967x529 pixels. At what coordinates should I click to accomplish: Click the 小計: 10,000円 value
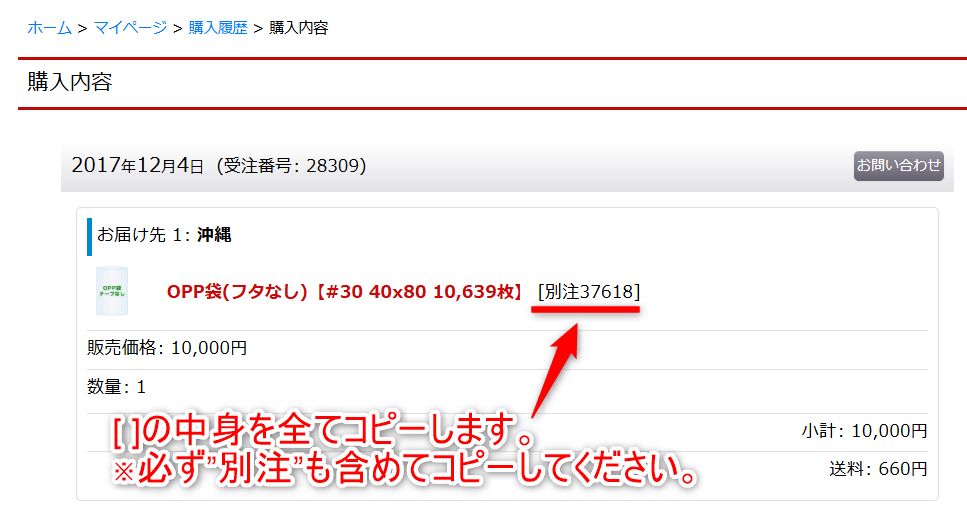pyautogui.click(x=865, y=431)
